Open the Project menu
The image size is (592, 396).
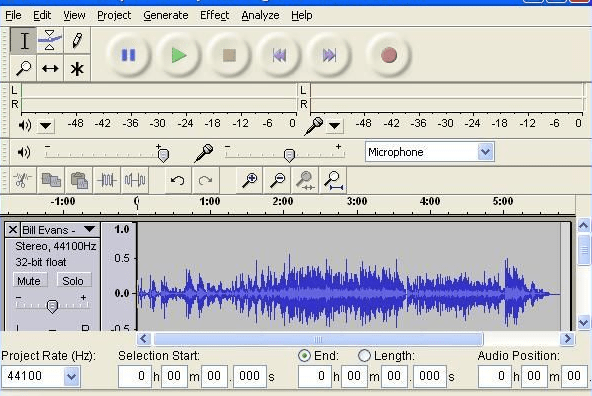click(114, 15)
